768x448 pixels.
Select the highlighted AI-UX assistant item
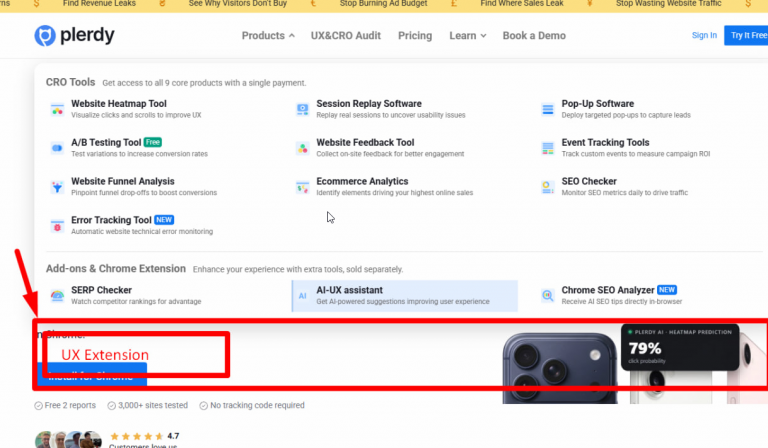pyautogui.click(x=405, y=296)
